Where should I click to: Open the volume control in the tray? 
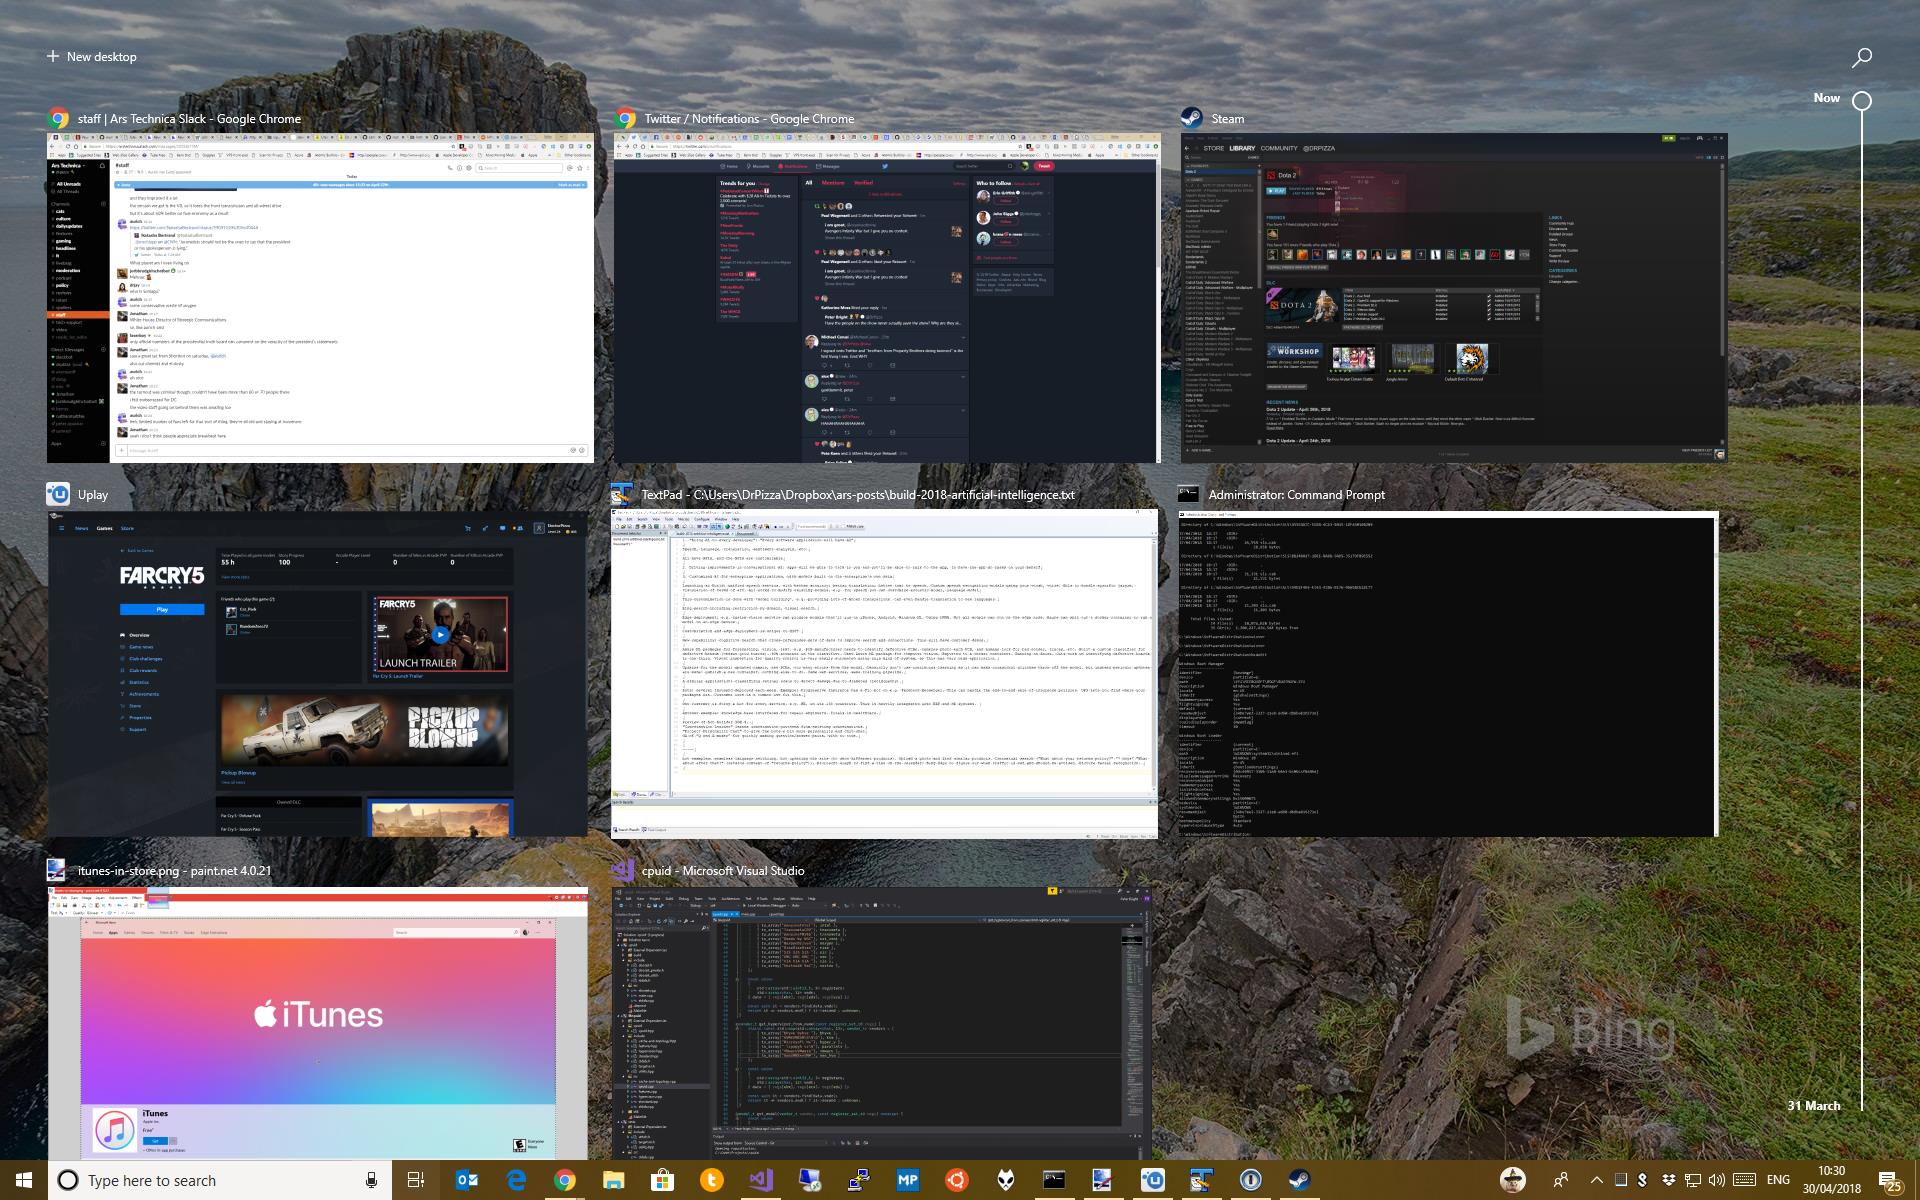pos(1716,1180)
